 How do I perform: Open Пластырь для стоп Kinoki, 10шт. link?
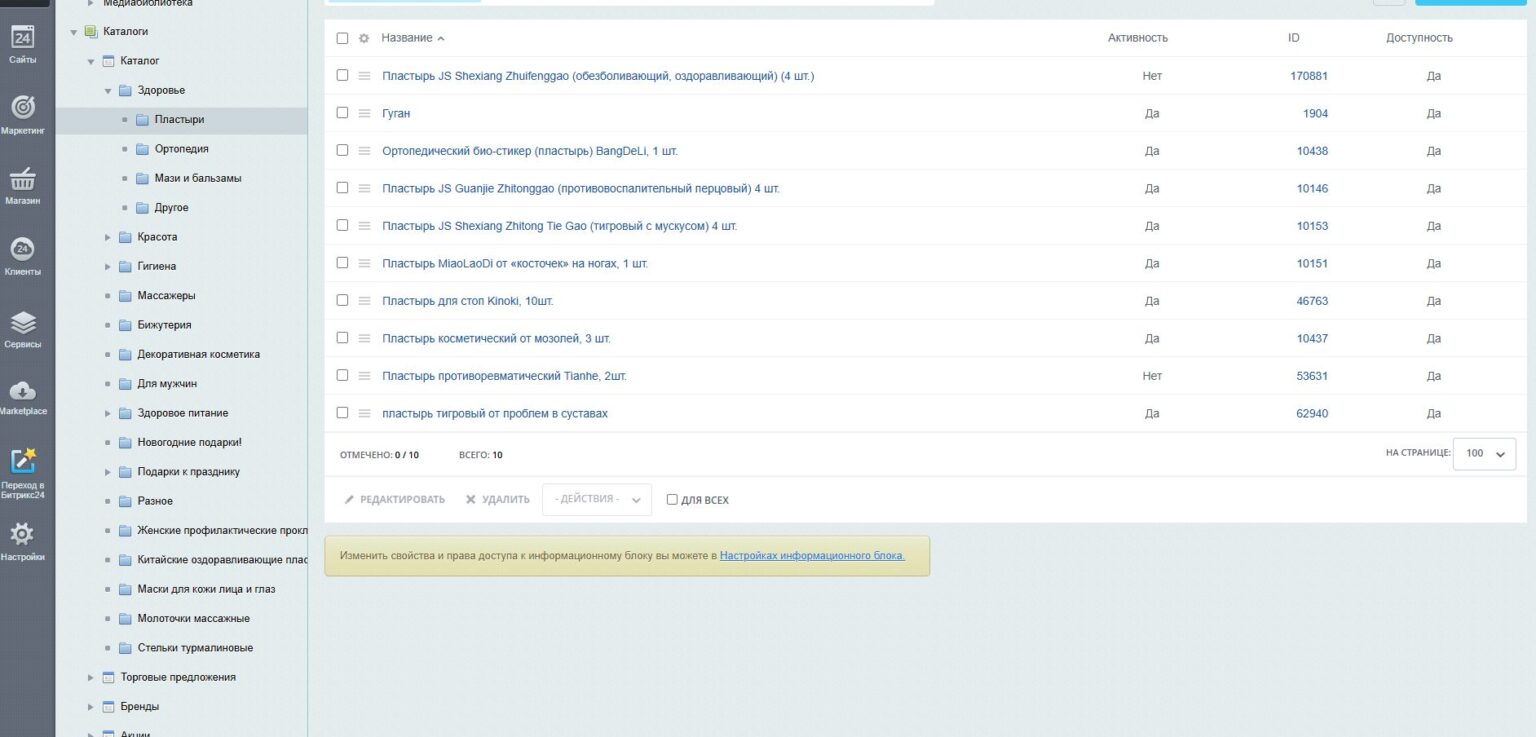[x=467, y=301]
